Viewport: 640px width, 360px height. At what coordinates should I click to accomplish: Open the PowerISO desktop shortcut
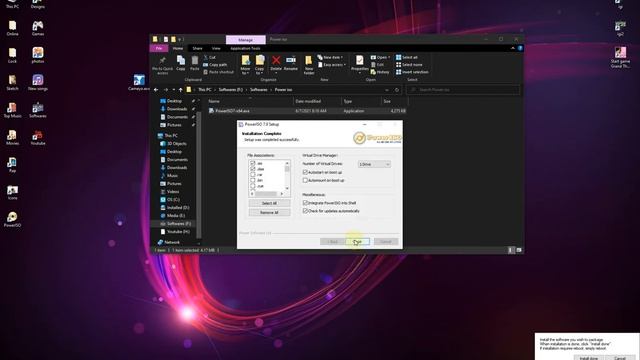coord(12,219)
